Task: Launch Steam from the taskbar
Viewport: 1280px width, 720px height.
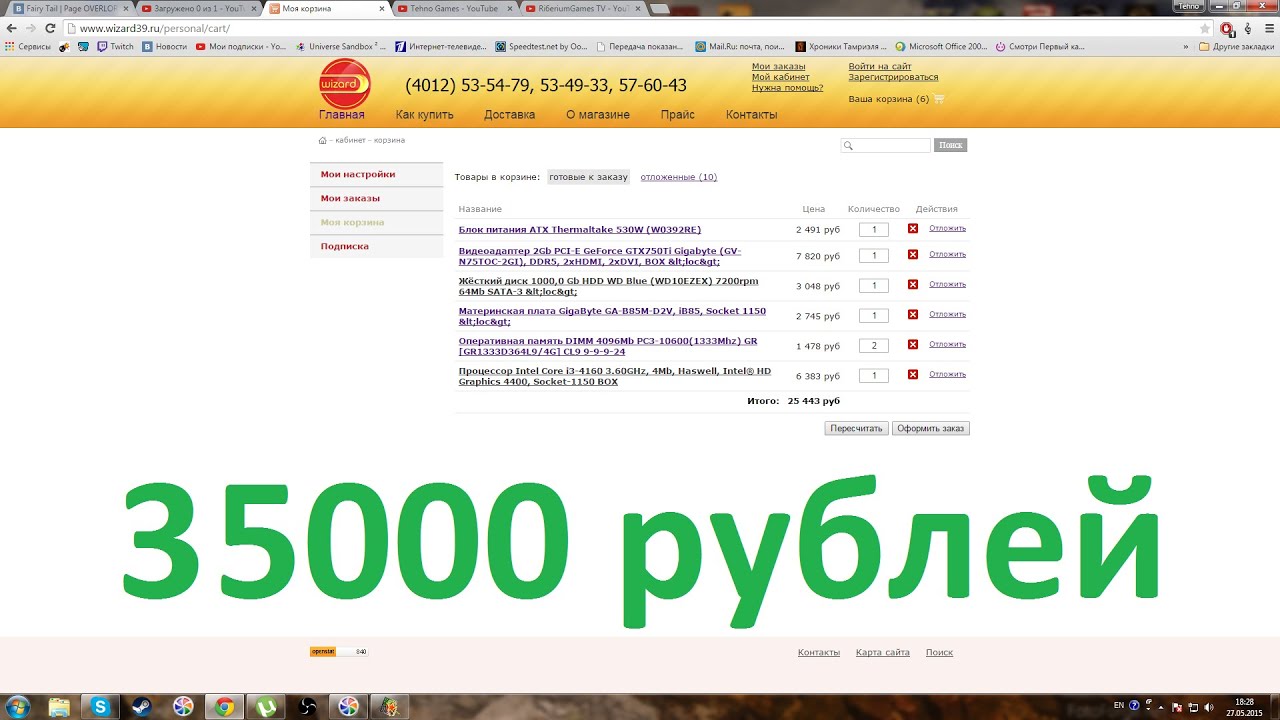Action: [x=141, y=707]
